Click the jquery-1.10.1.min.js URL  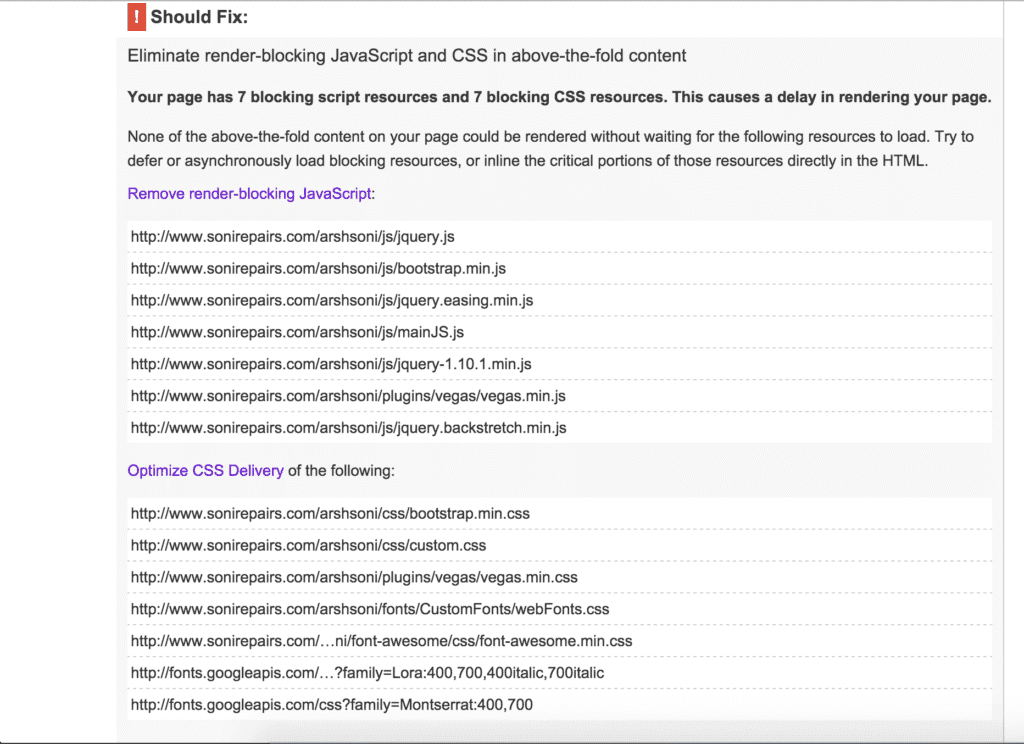[x=331, y=364]
